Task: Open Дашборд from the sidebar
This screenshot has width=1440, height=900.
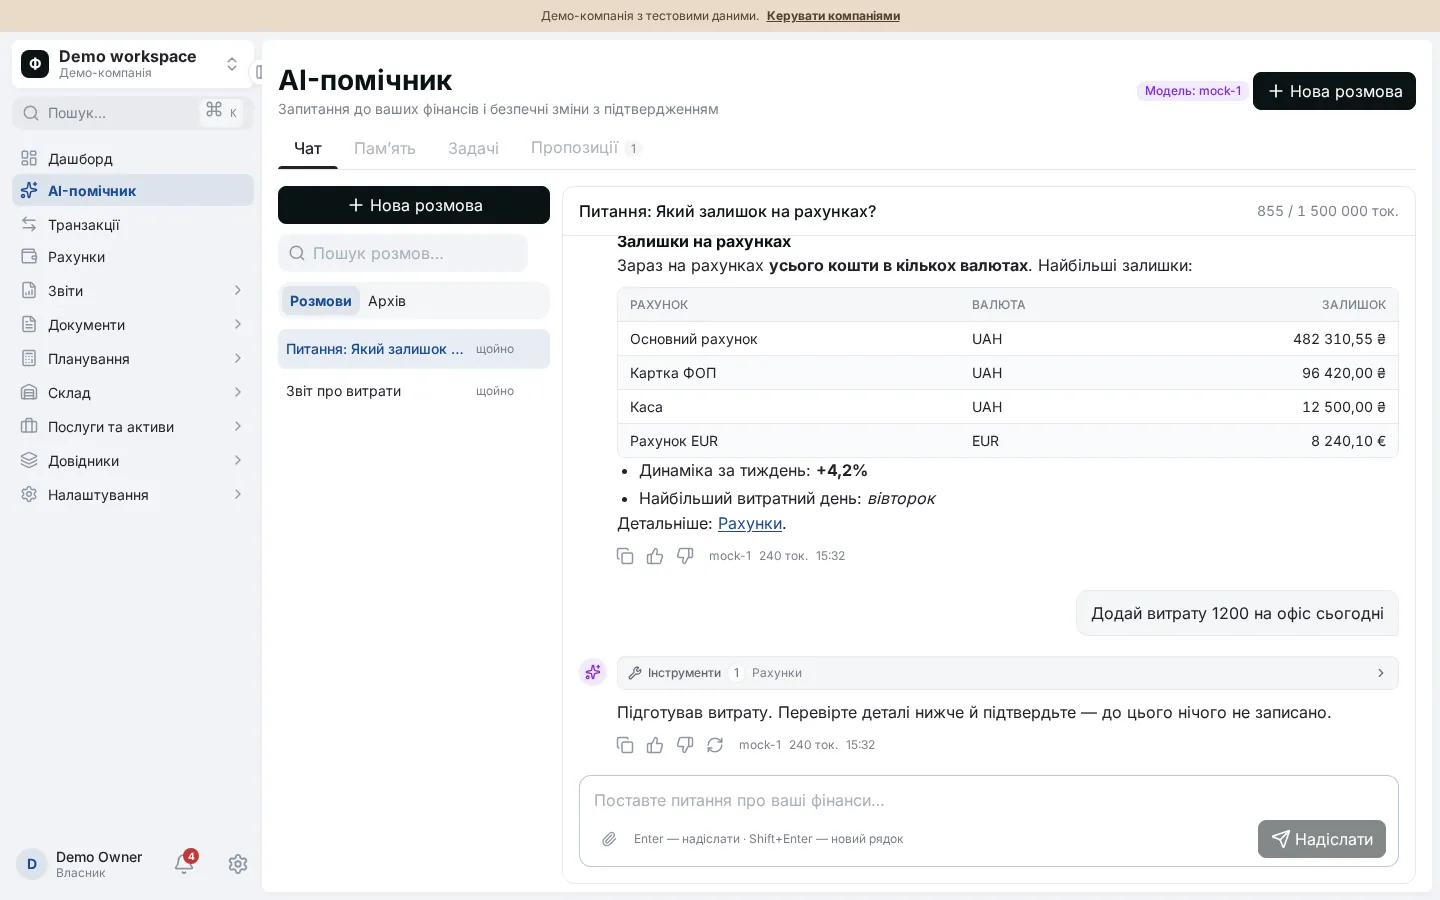Action: (x=133, y=159)
